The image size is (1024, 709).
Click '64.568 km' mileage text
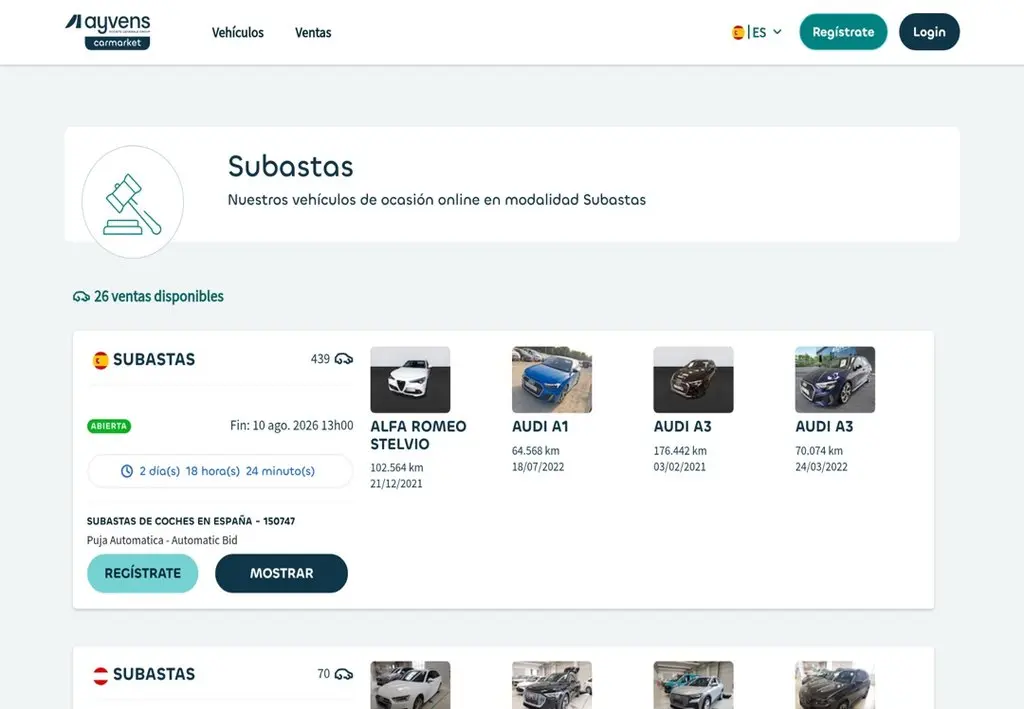tap(536, 450)
